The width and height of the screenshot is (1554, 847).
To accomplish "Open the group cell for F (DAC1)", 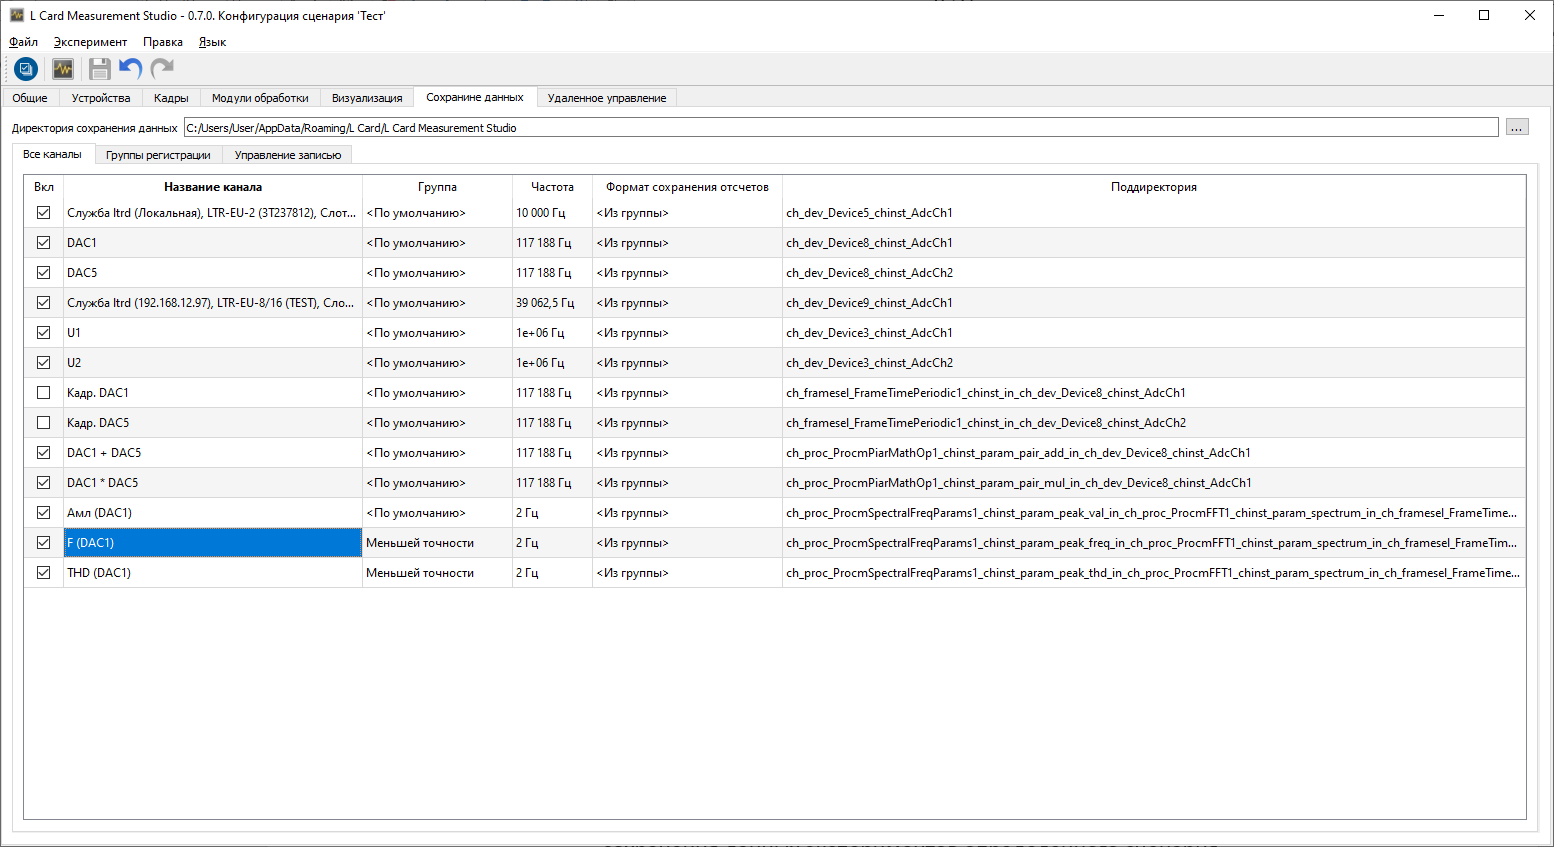I will click(x=436, y=543).
